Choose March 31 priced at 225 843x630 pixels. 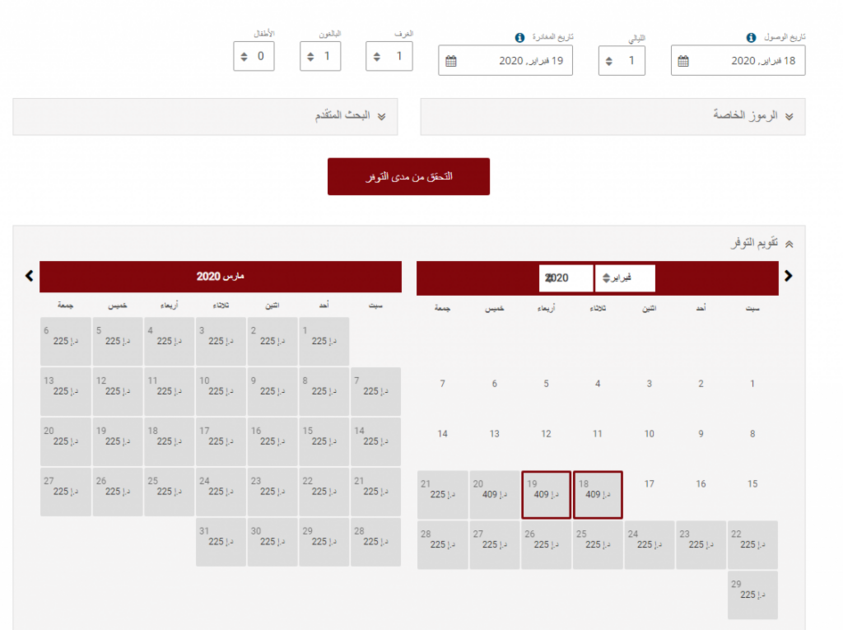point(221,542)
